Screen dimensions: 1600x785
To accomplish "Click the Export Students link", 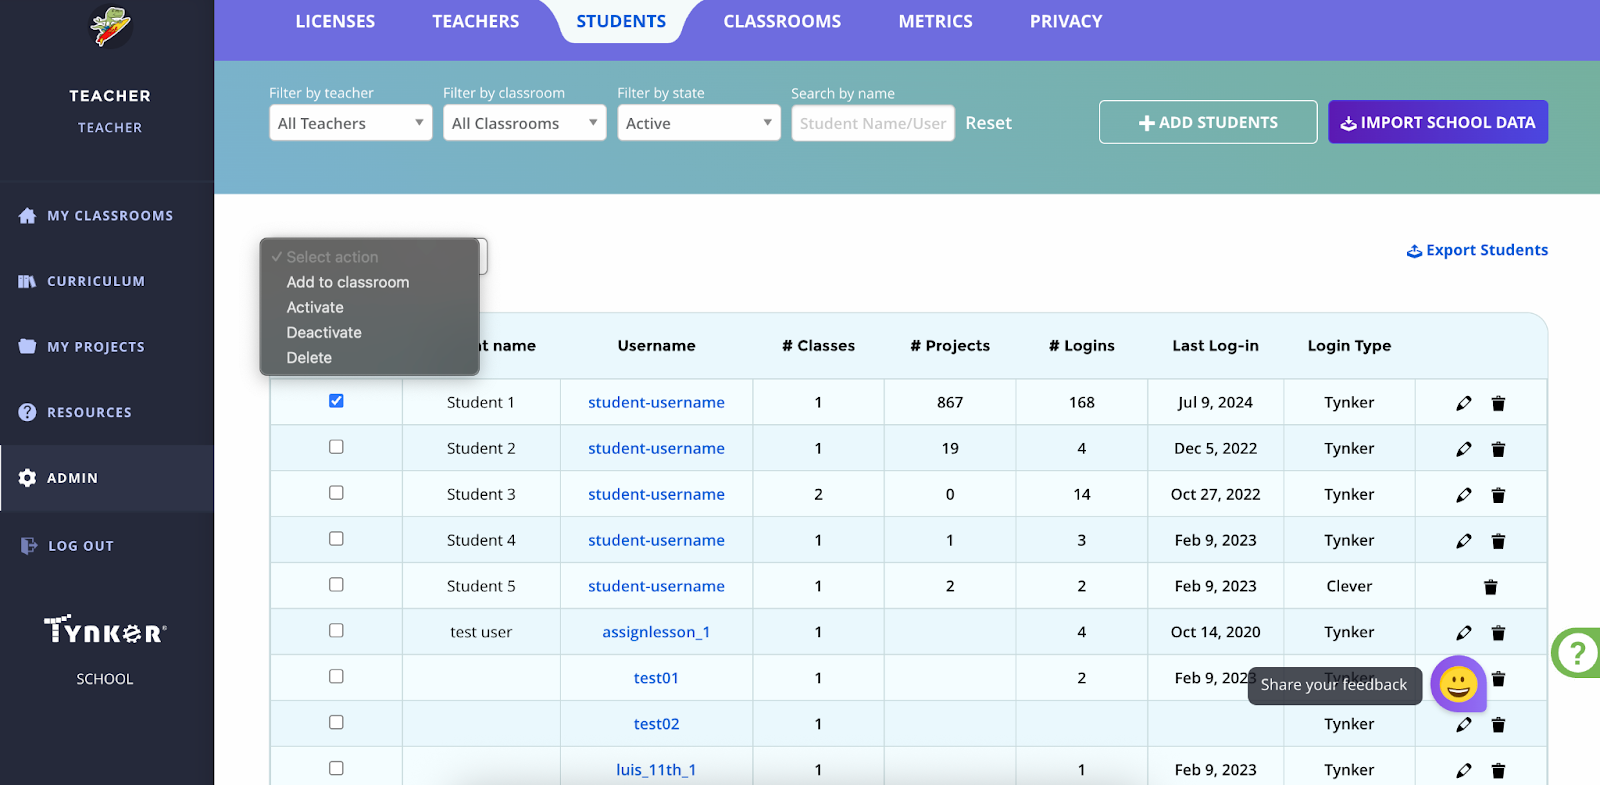I will pyautogui.click(x=1477, y=250).
